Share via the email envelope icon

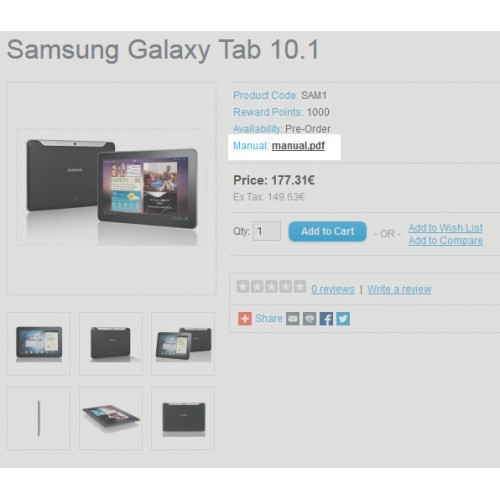click(x=293, y=319)
